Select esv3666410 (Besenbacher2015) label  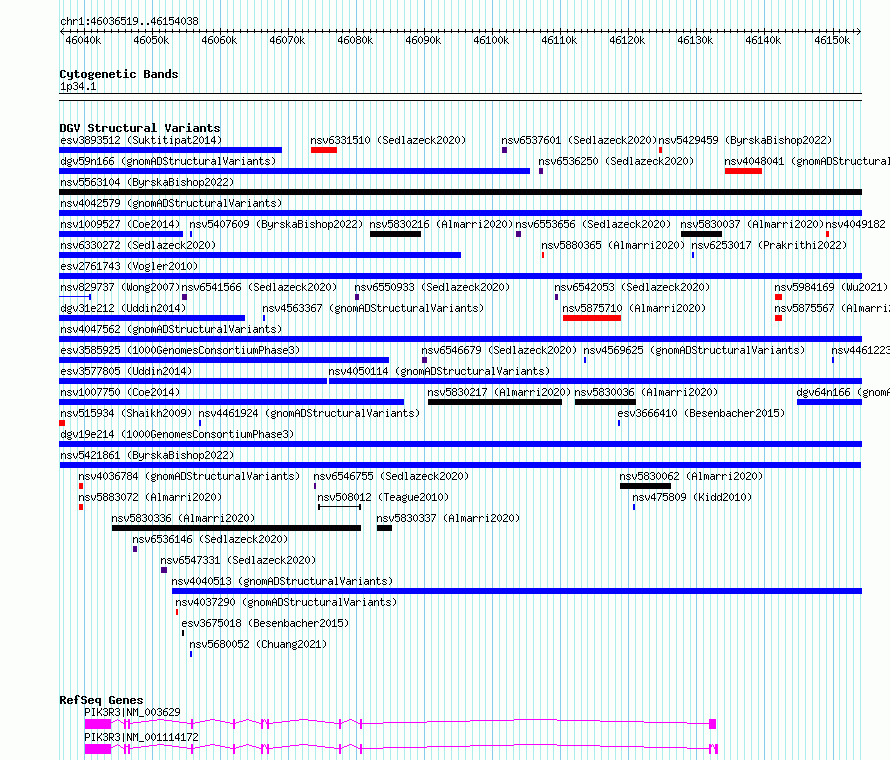[701, 413]
